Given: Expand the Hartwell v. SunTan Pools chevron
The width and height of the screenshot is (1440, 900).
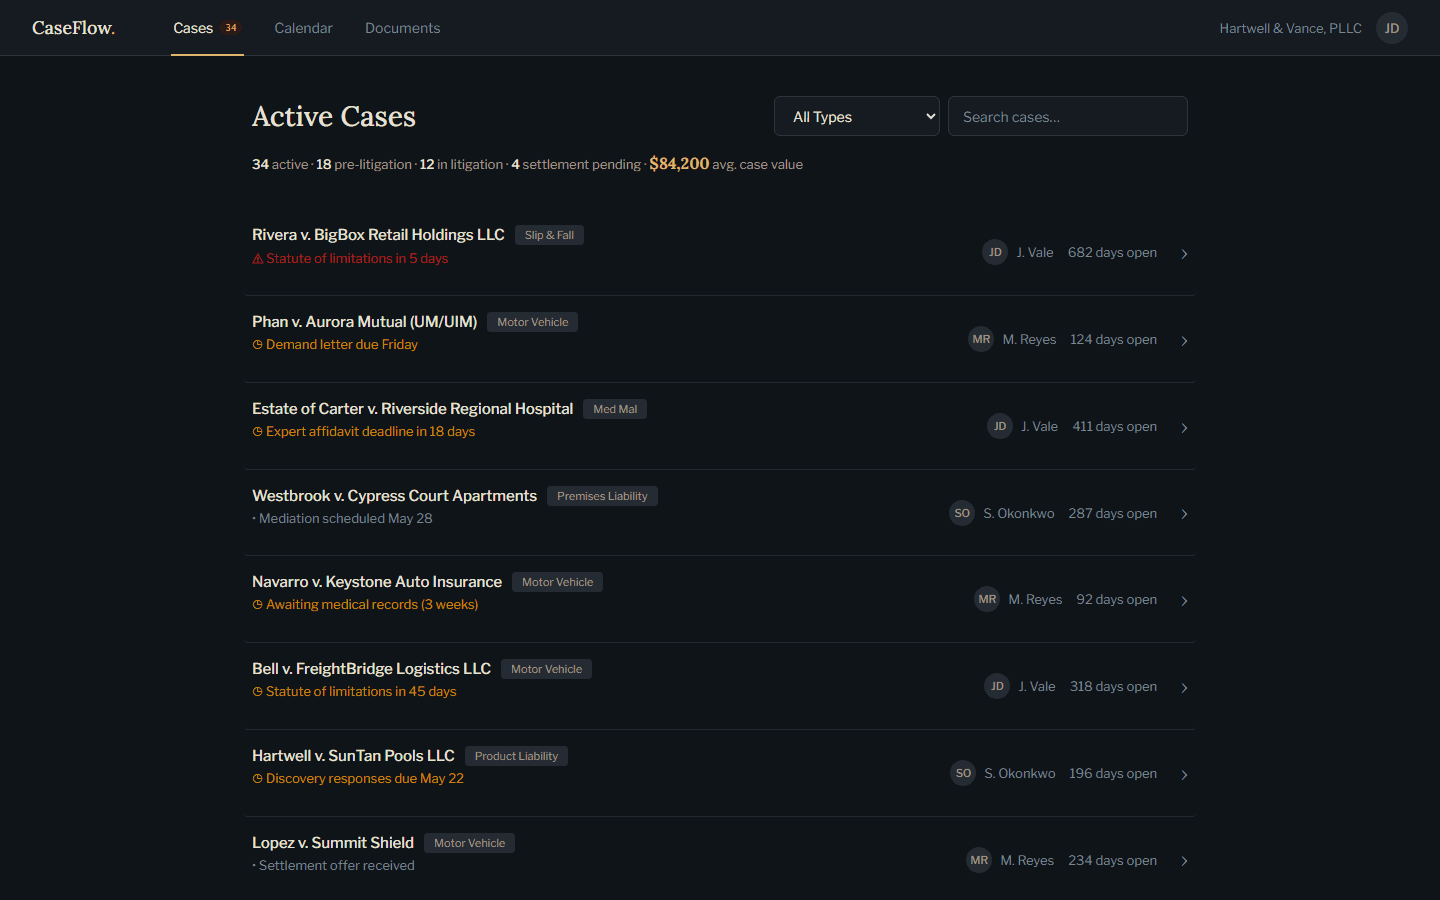Looking at the screenshot, I should click(1184, 775).
